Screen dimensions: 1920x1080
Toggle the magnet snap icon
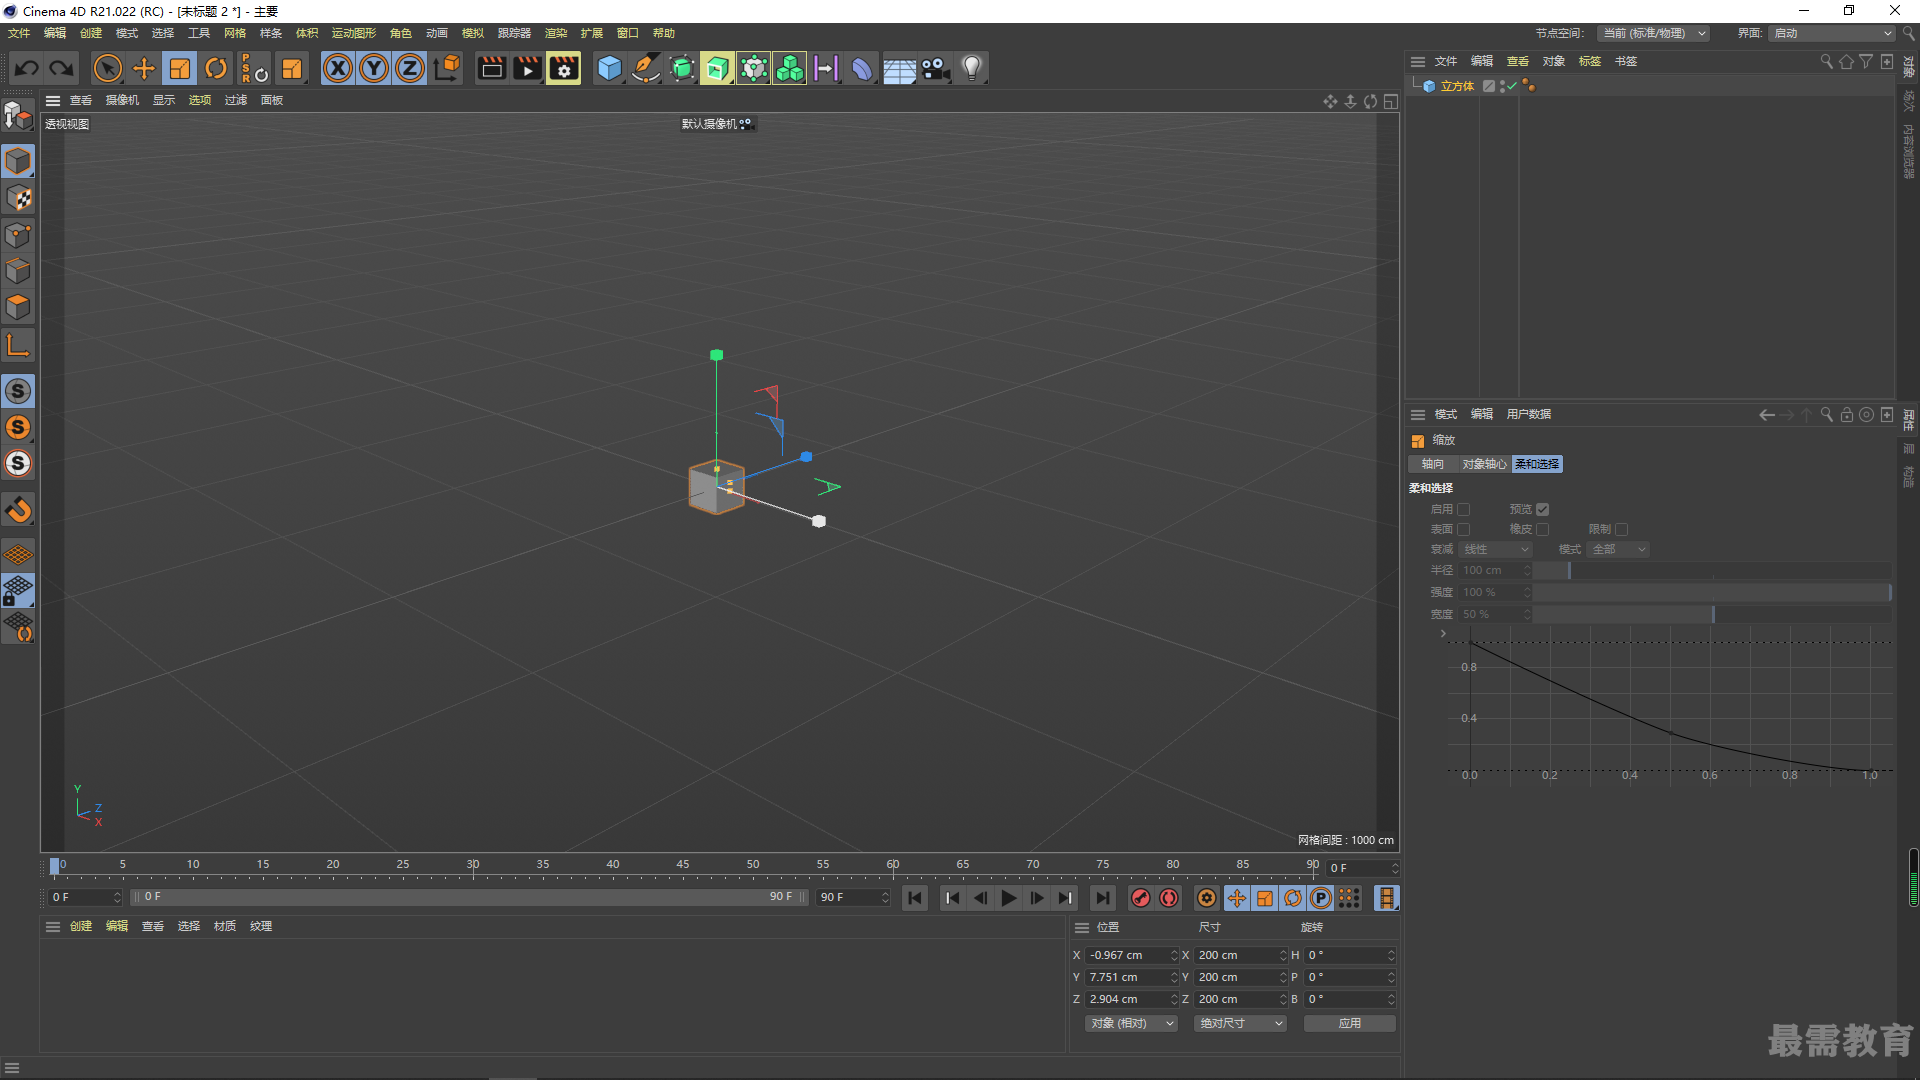pyautogui.click(x=18, y=510)
